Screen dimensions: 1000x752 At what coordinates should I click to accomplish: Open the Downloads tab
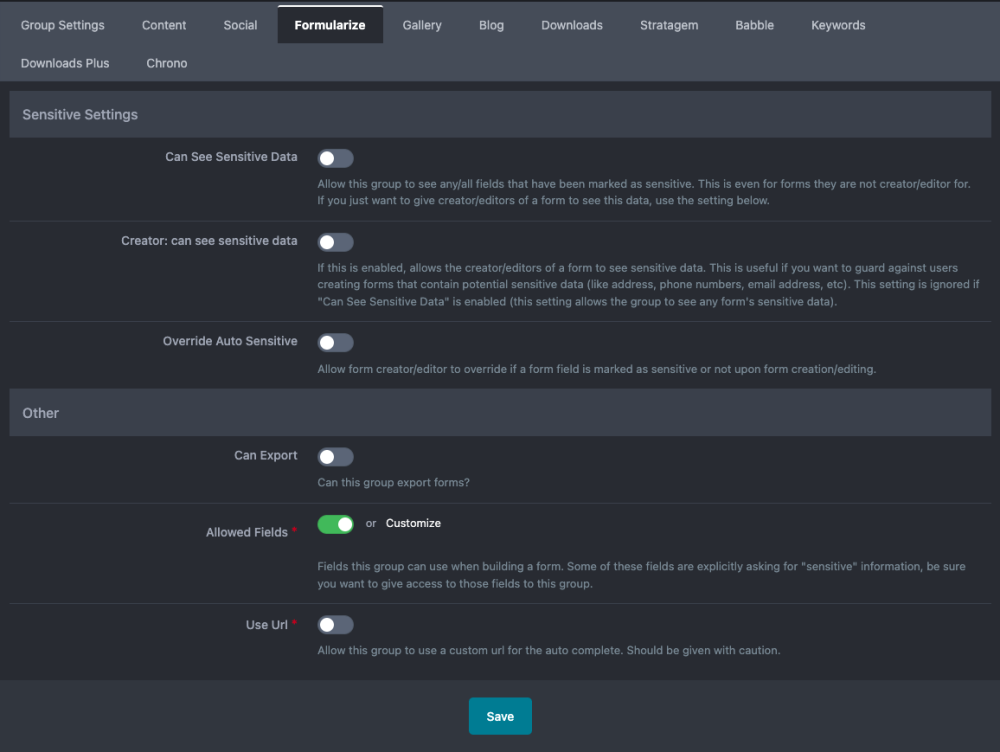(x=572, y=25)
